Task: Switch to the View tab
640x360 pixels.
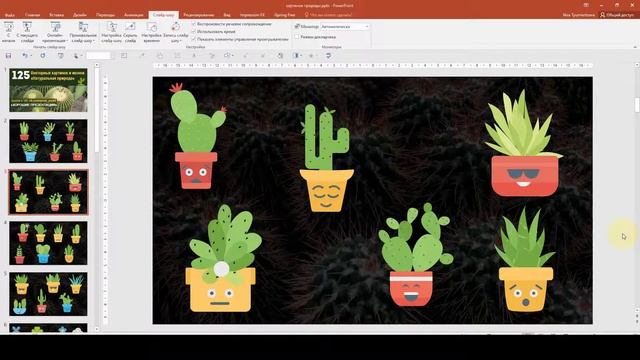Action: 227,15
